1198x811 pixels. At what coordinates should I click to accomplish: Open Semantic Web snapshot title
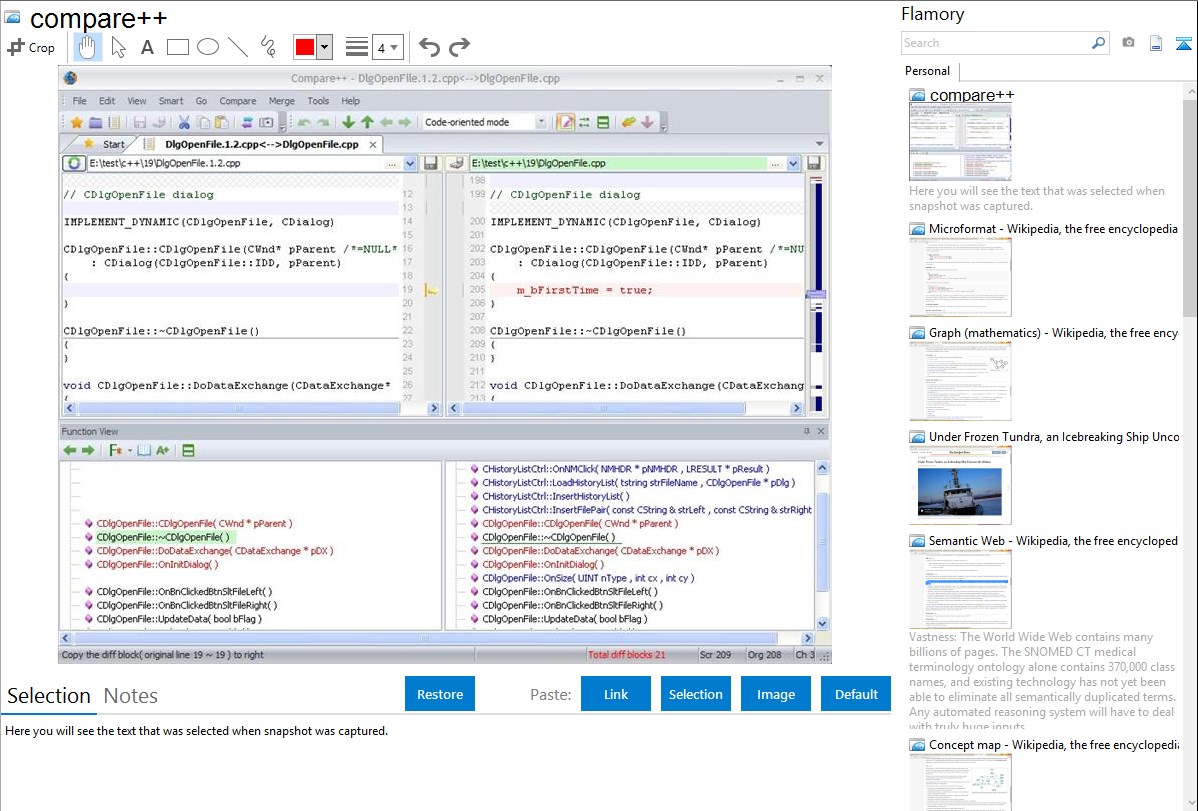1053,540
